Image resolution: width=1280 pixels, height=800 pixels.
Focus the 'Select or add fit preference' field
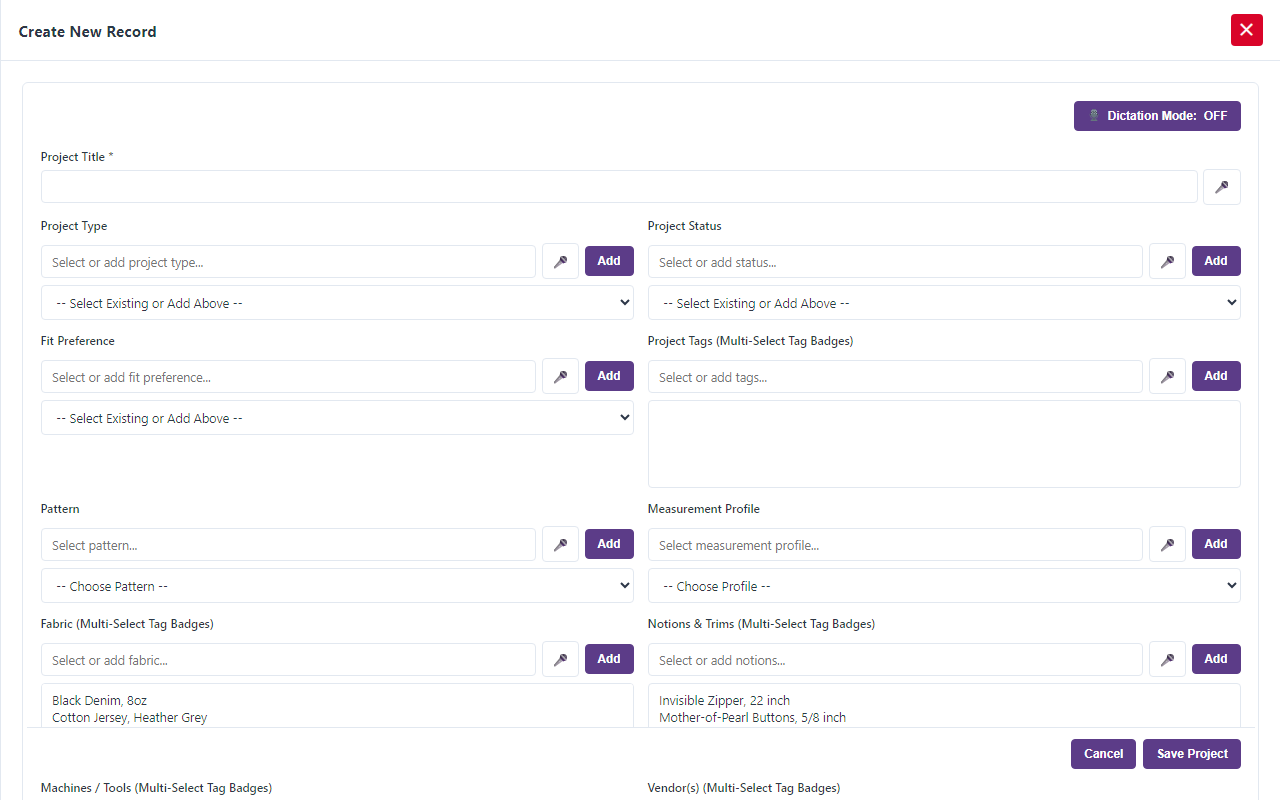click(288, 377)
